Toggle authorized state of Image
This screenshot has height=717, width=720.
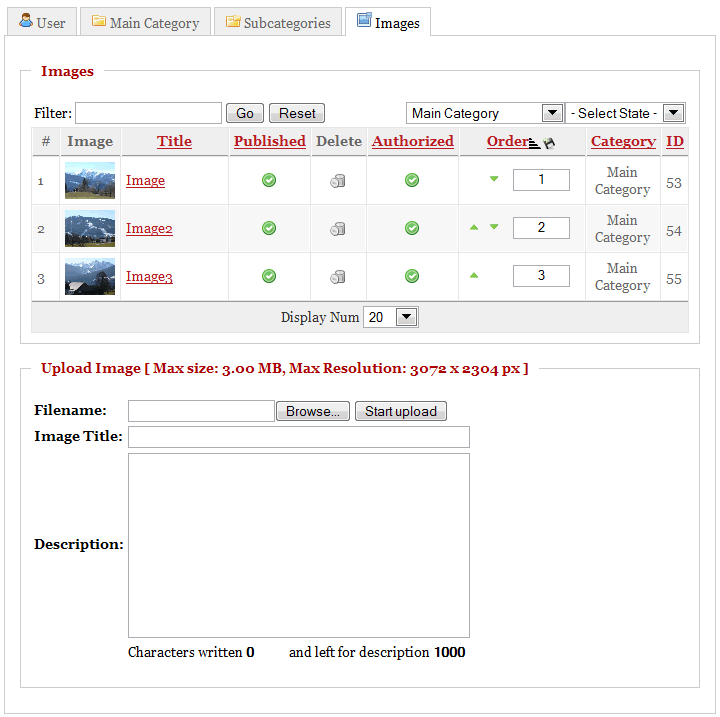coord(412,180)
